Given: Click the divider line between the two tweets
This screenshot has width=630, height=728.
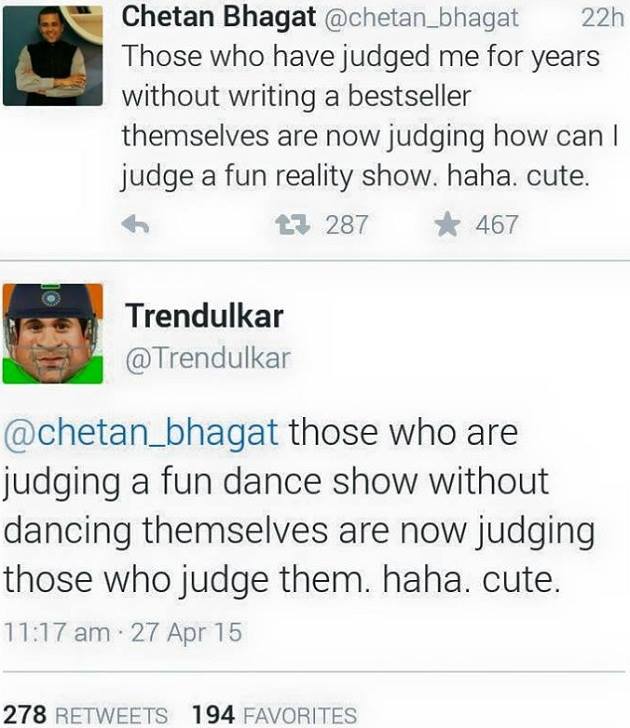Looking at the screenshot, I should [315, 260].
